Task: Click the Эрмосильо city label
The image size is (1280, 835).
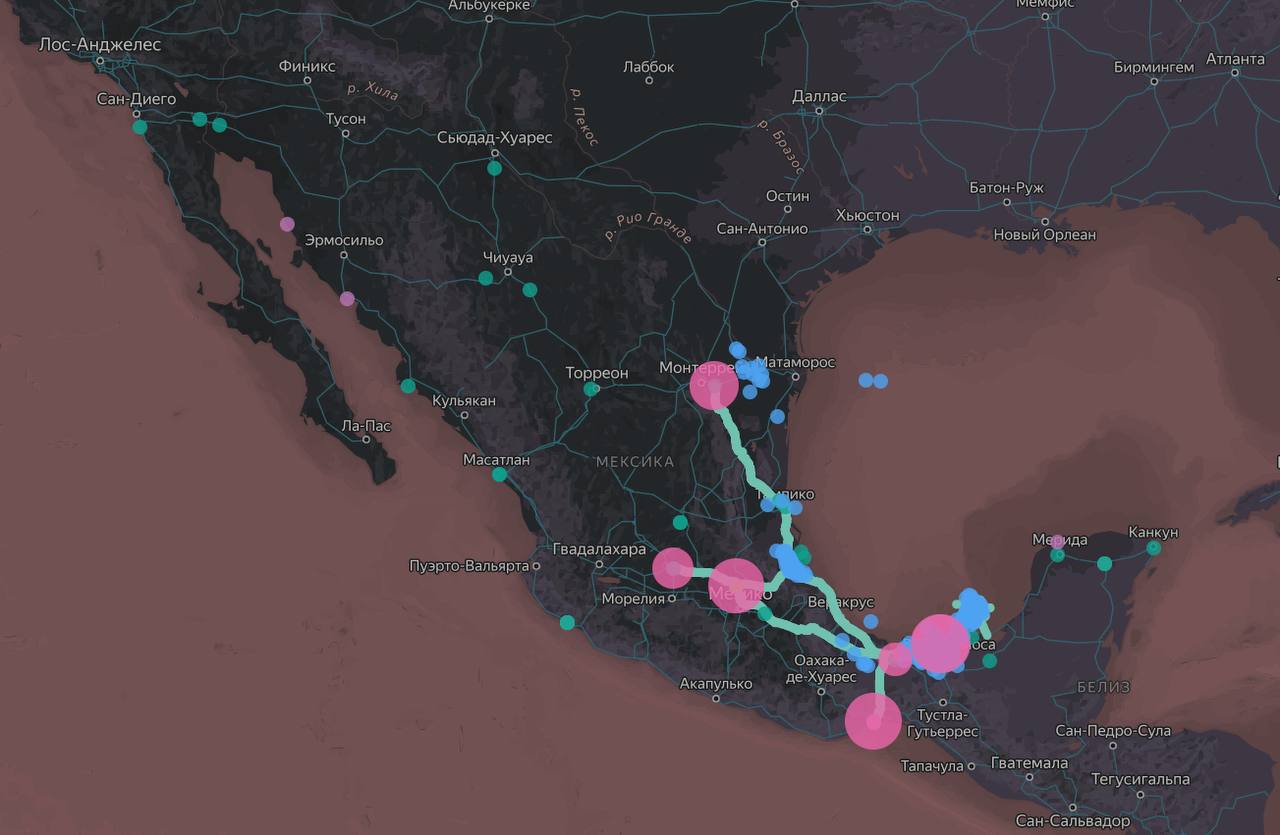Action: click(x=344, y=241)
